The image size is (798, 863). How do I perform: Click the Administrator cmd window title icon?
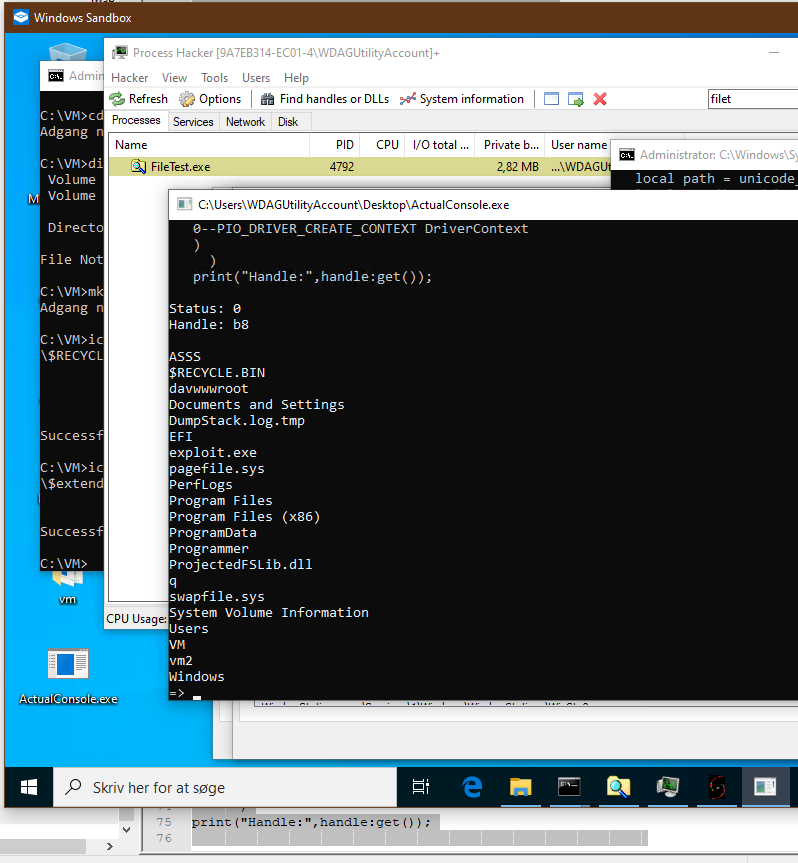[x=626, y=155]
